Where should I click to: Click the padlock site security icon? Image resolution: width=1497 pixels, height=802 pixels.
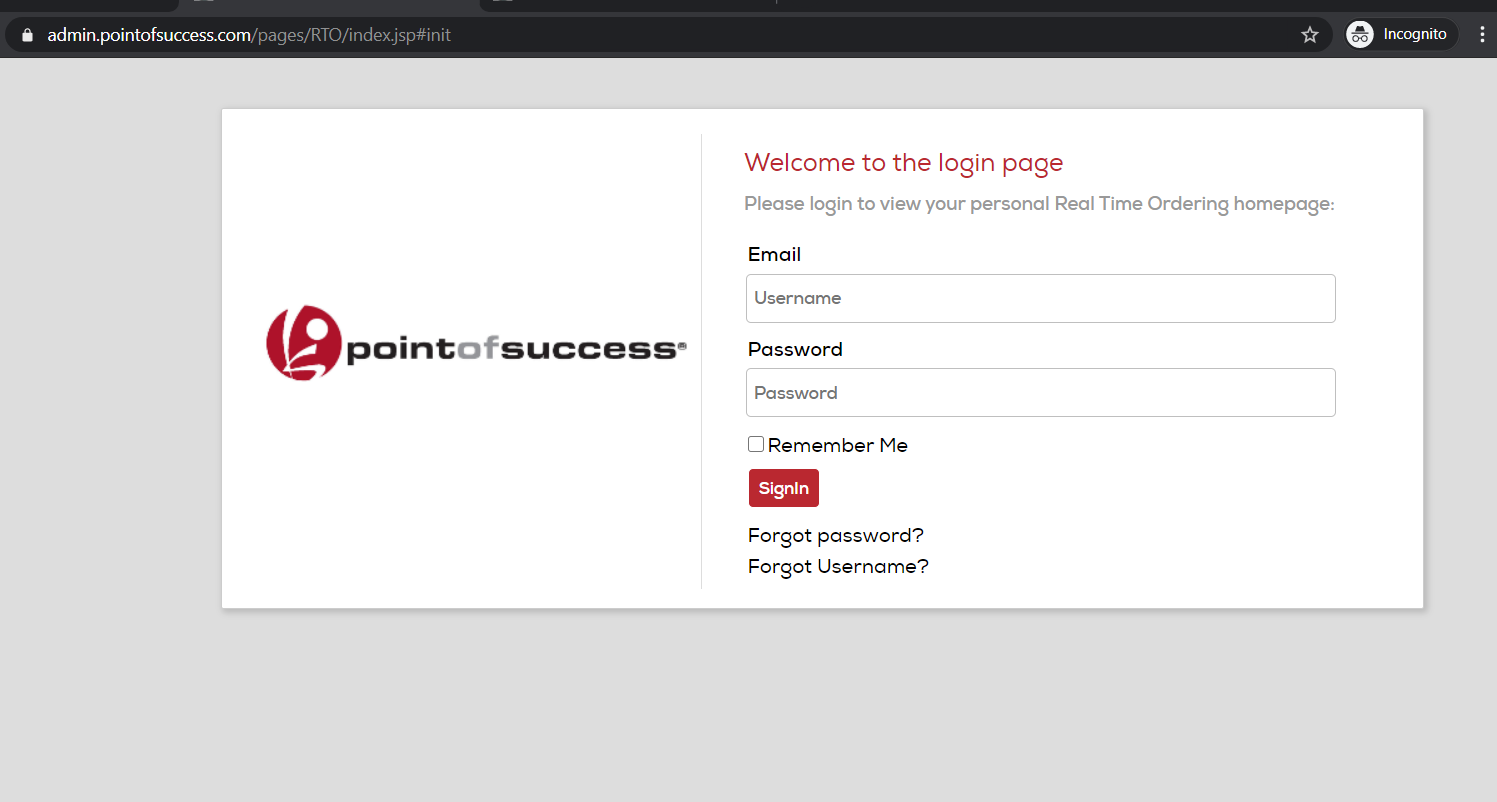pyautogui.click(x=27, y=35)
